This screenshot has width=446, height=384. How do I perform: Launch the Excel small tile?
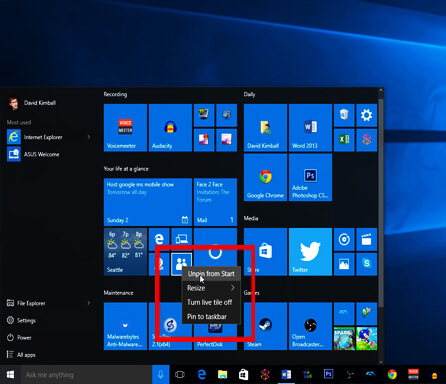pos(344,140)
